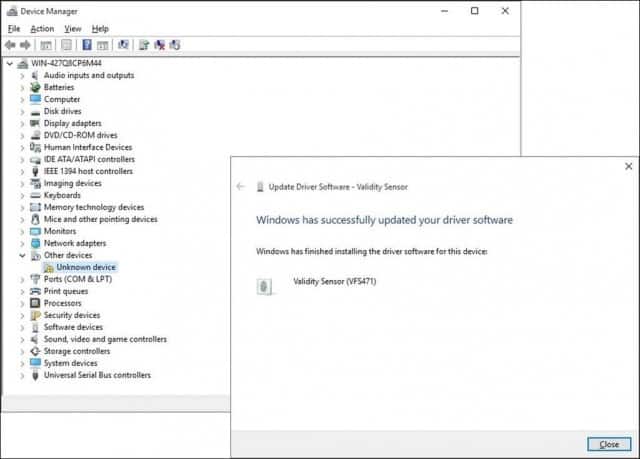Open the Action menu

(42, 29)
